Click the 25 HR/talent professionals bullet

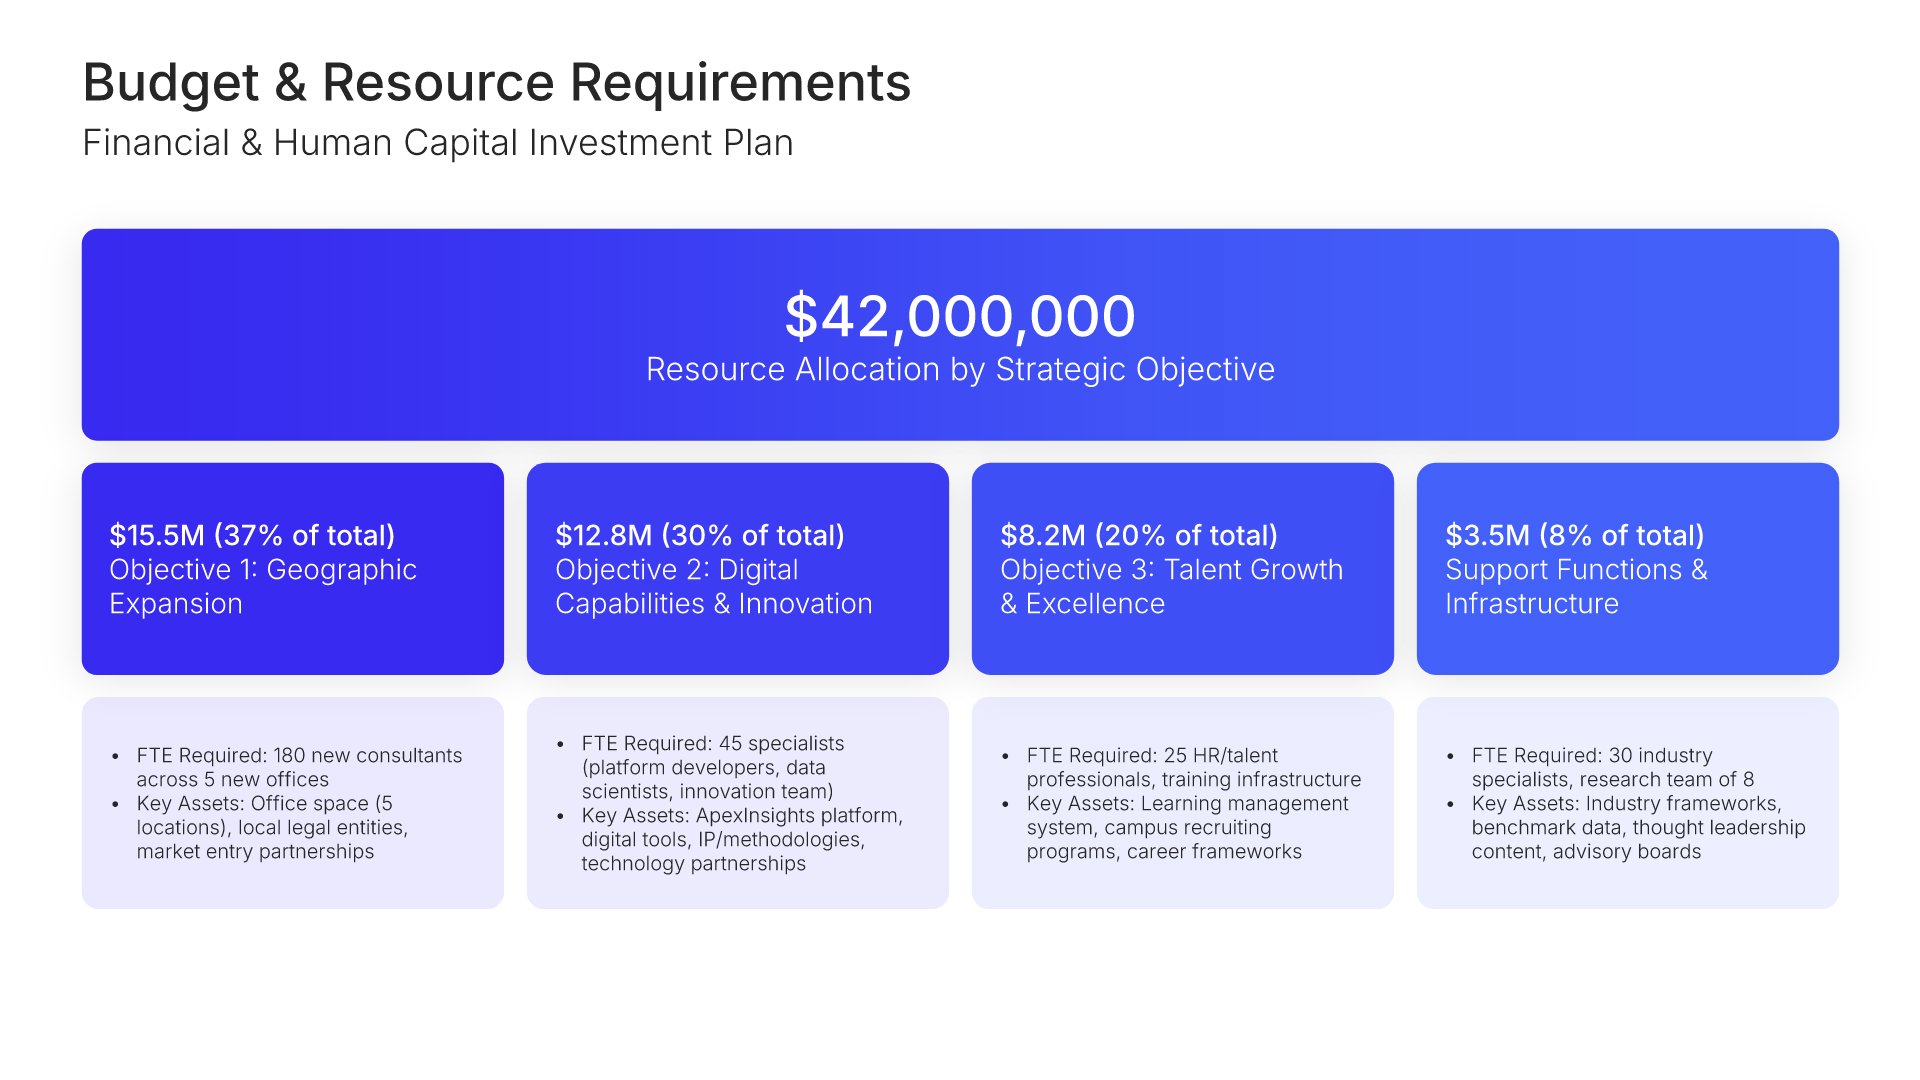point(1192,767)
